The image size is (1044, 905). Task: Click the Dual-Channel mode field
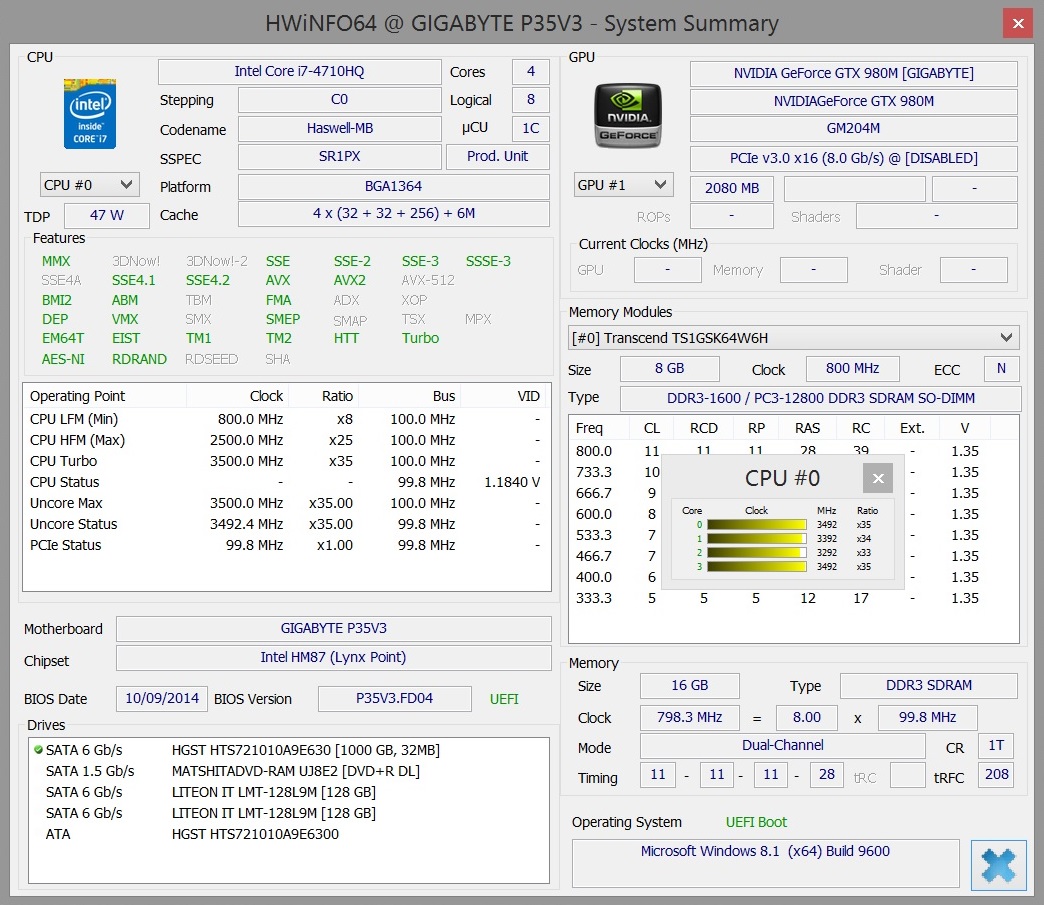coord(782,746)
